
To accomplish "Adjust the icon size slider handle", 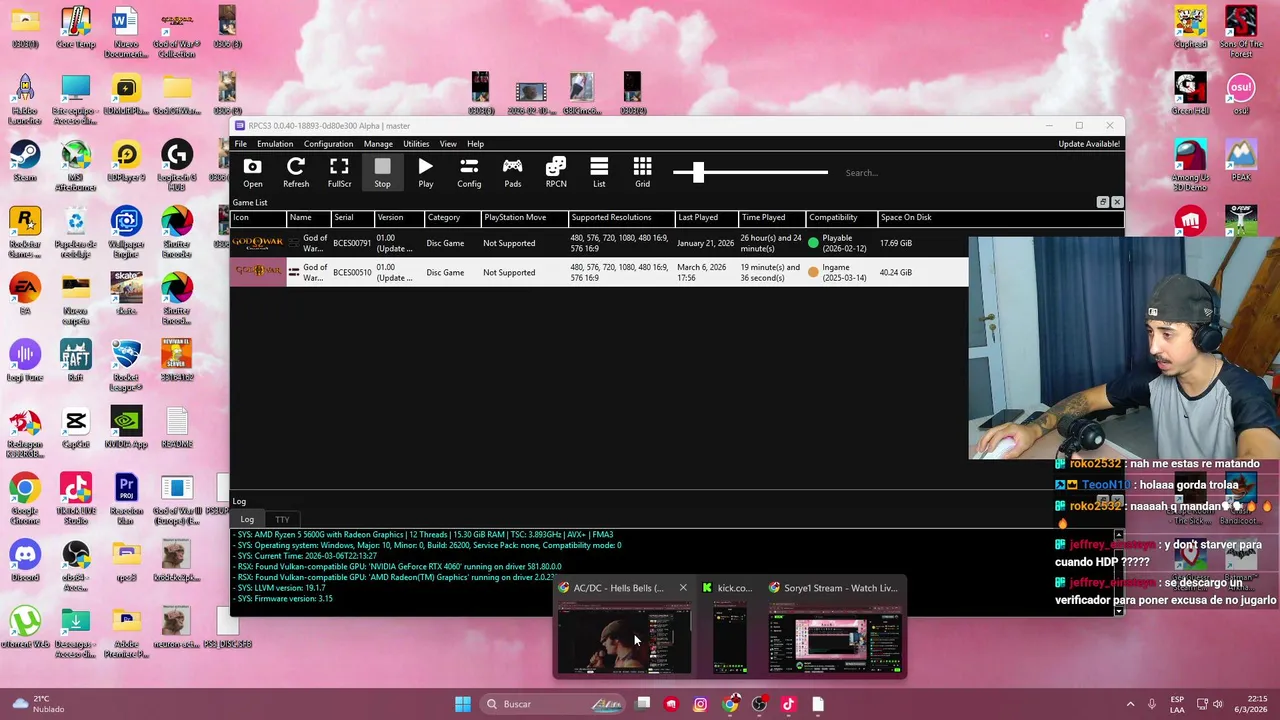I will pyautogui.click(x=698, y=172).
